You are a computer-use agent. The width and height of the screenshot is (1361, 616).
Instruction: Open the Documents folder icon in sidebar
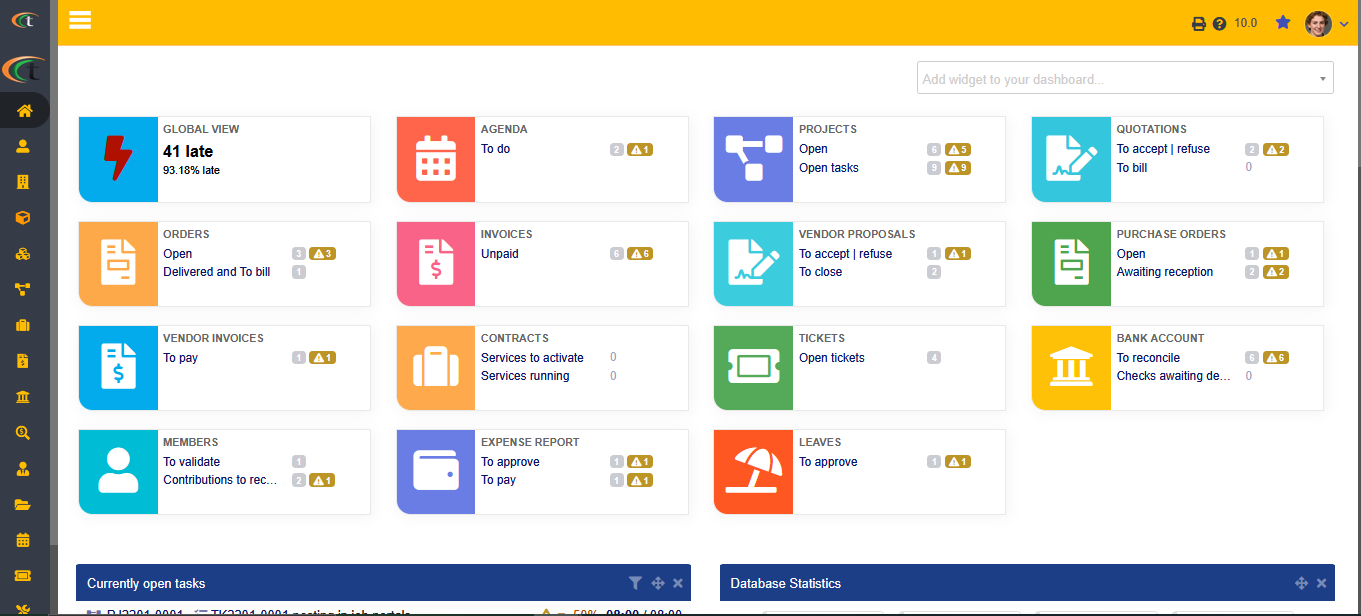coord(23,505)
